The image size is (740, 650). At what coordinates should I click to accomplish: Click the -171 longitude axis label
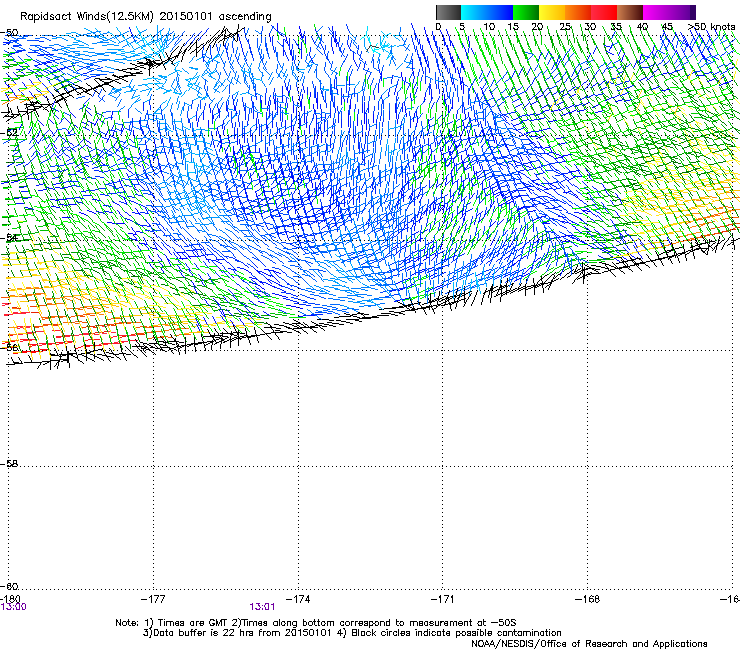(443, 599)
